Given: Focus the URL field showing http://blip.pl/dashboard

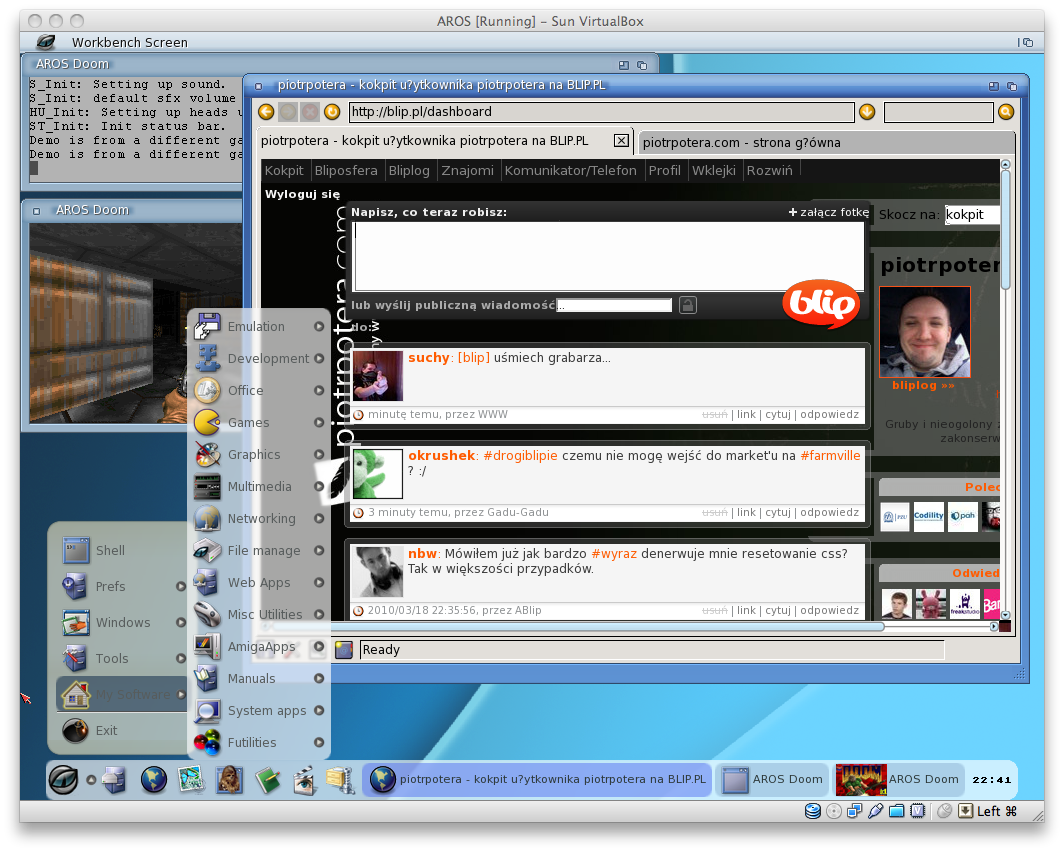Looking at the screenshot, I should (x=602, y=112).
